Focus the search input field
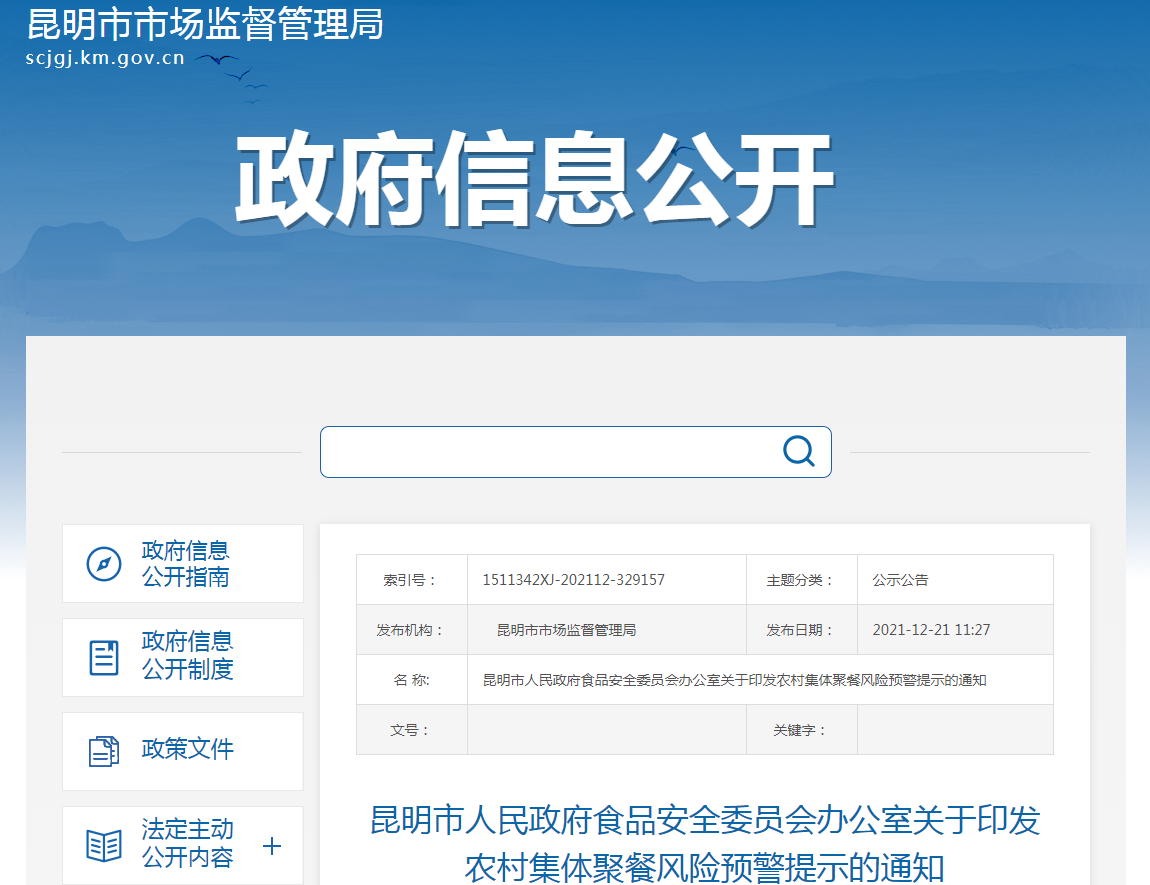This screenshot has height=885, width=1150. pyautogui.click(x=550, y=452)
